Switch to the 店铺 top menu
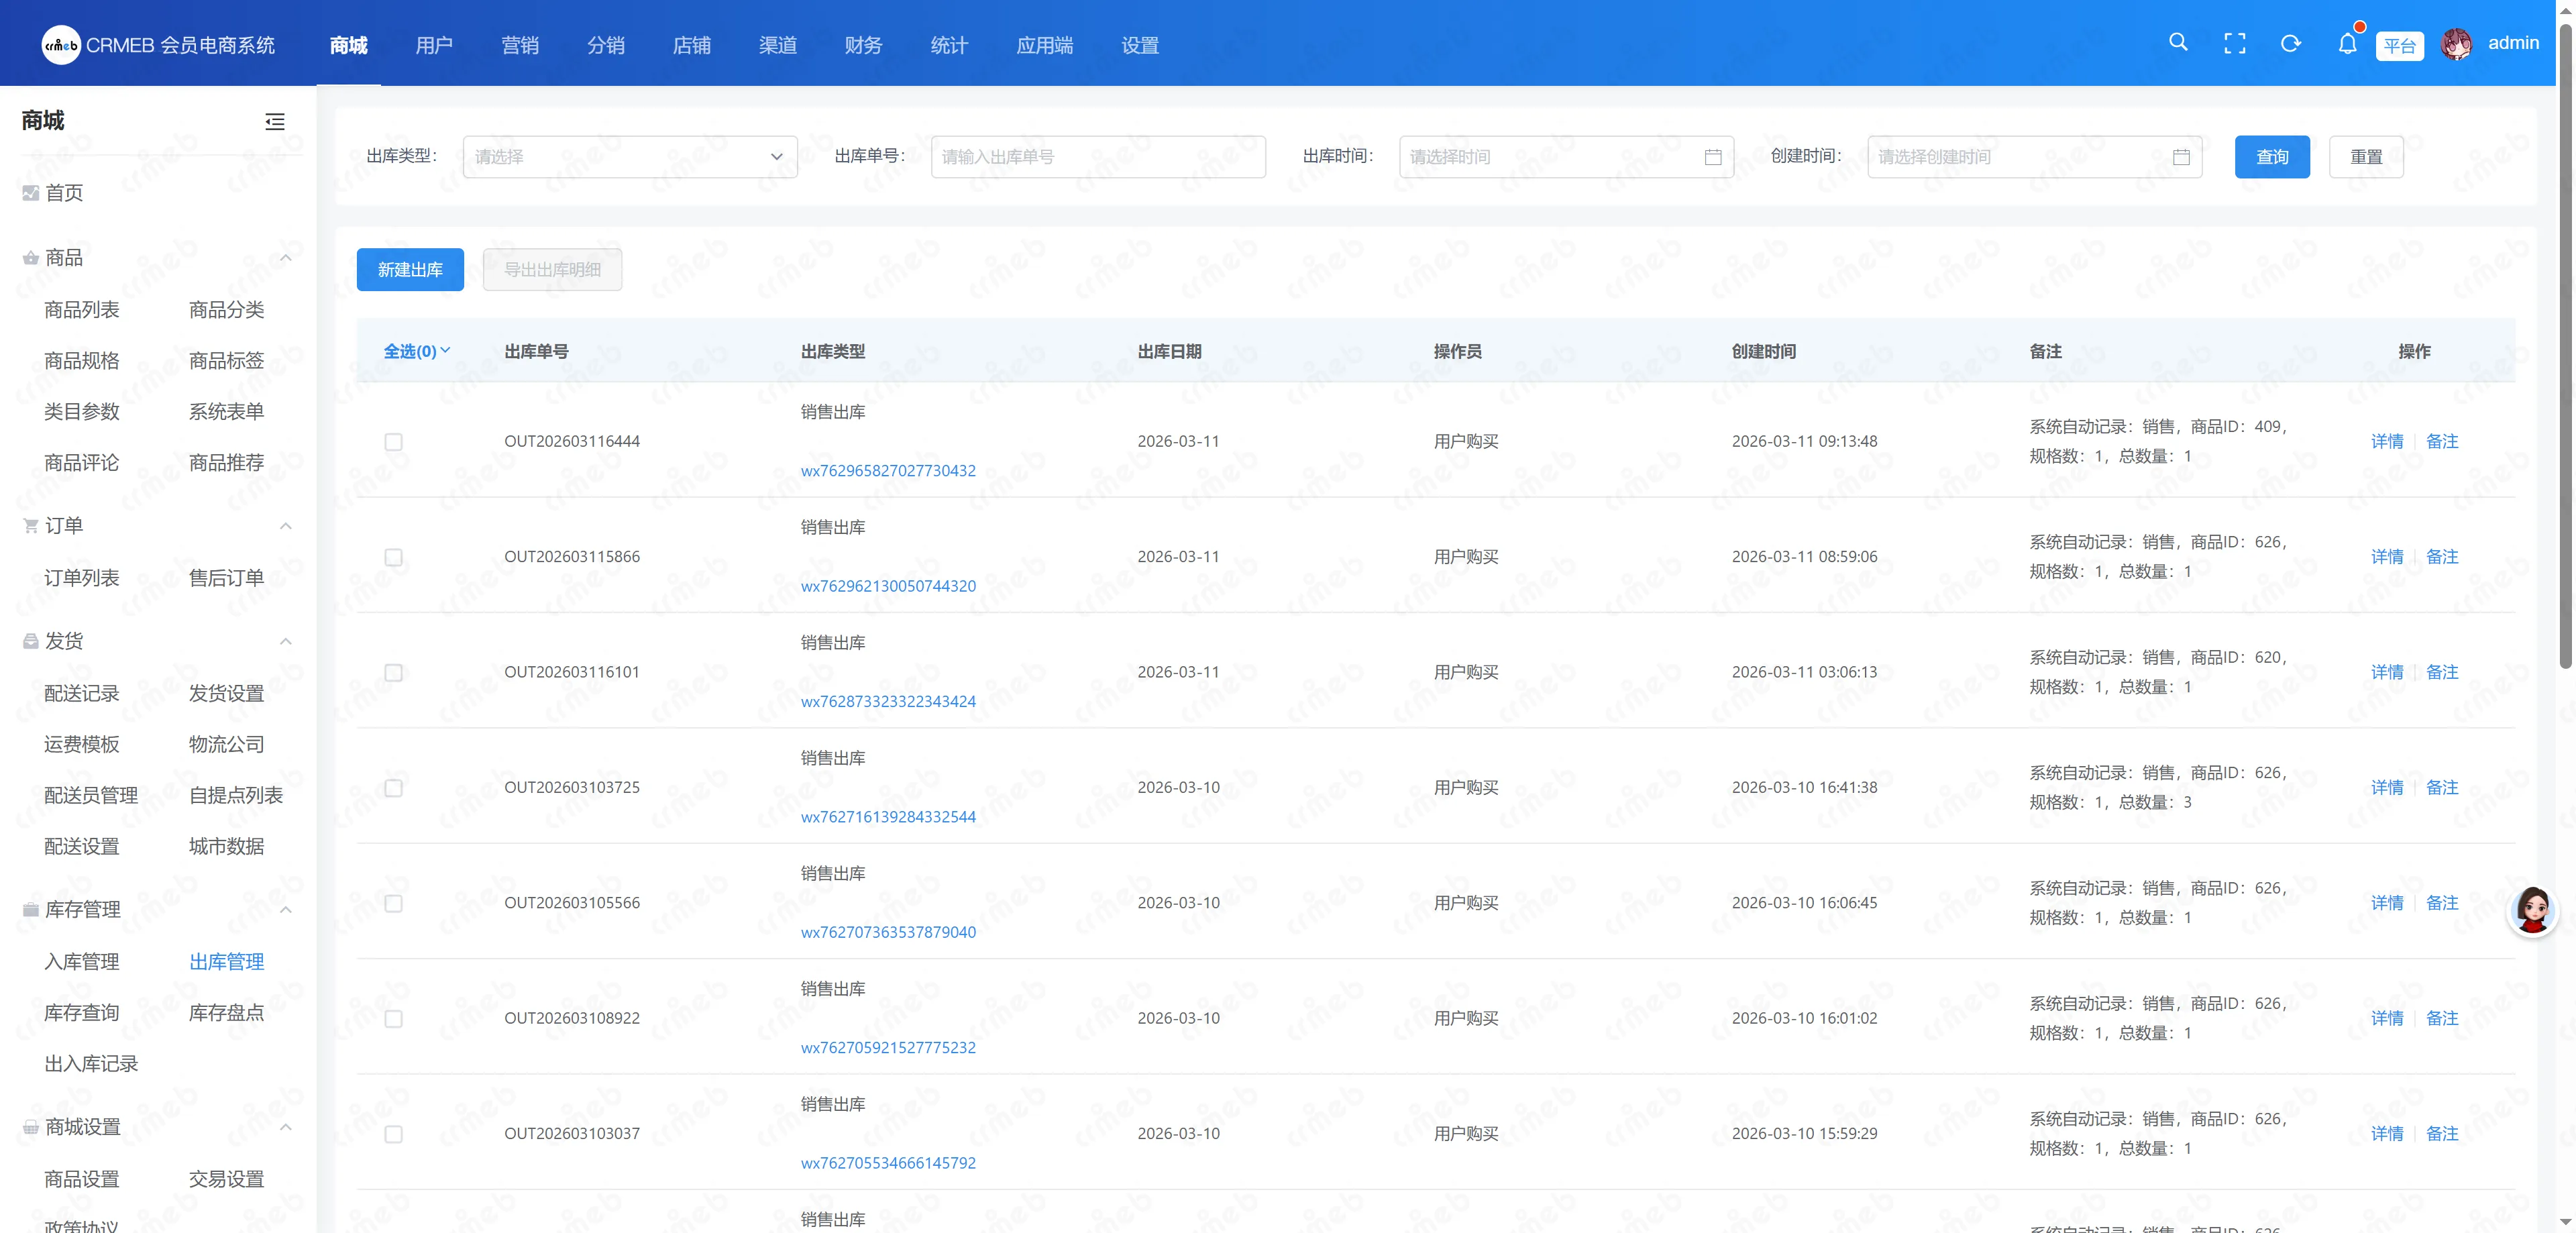The image size is (2576, 1233). click(x=692, y=45)
